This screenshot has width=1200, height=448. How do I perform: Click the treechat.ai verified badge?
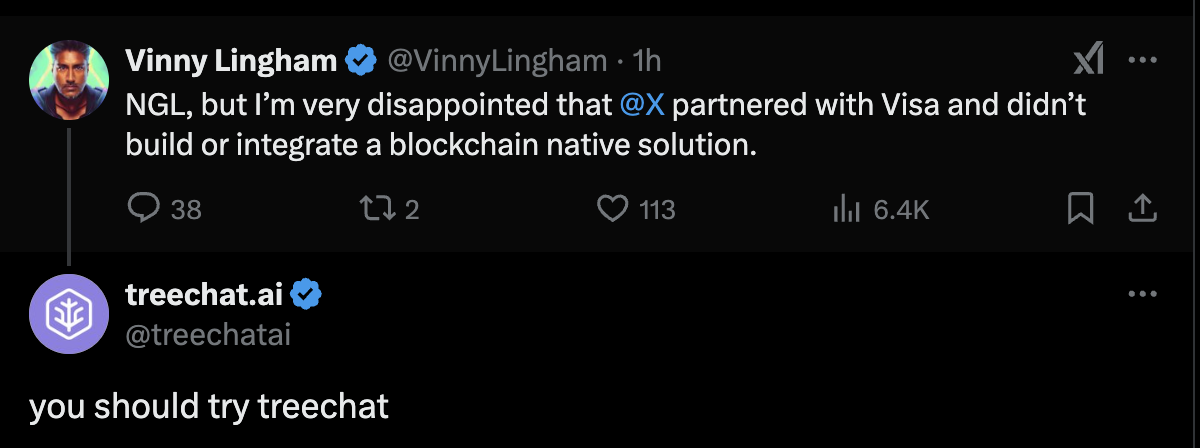tap(305, 294)
